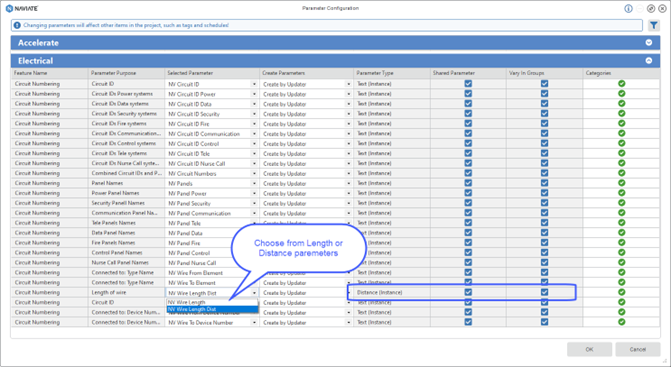
Task: Uncheck Shared Parameter for NV Circuit ID row
Action: click(x=468, y=83)
